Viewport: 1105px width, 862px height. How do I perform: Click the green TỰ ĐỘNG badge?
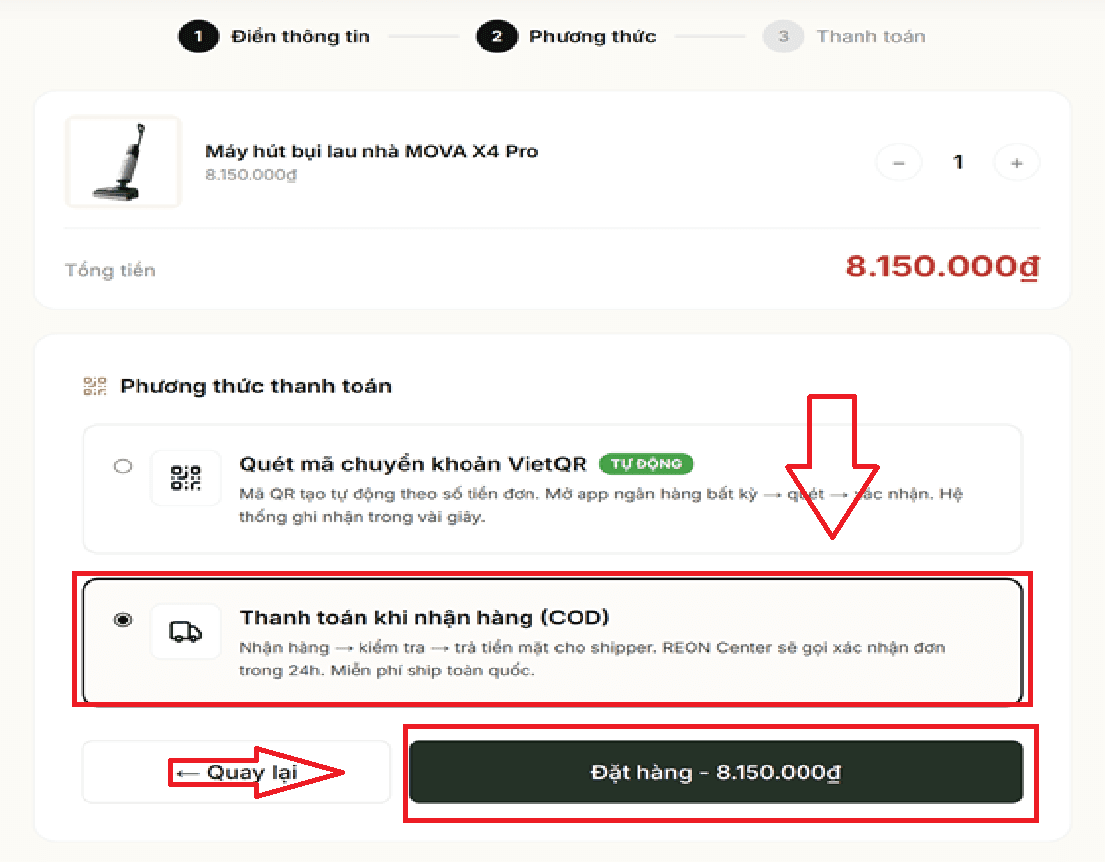coord(646,464)
